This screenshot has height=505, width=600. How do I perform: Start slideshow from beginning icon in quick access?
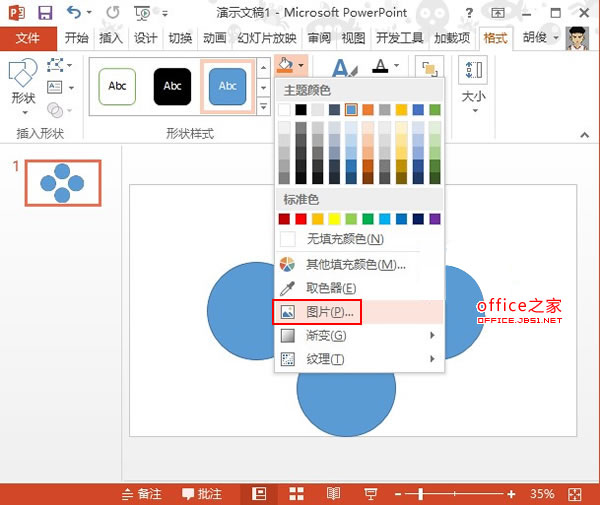pos(143,13)
